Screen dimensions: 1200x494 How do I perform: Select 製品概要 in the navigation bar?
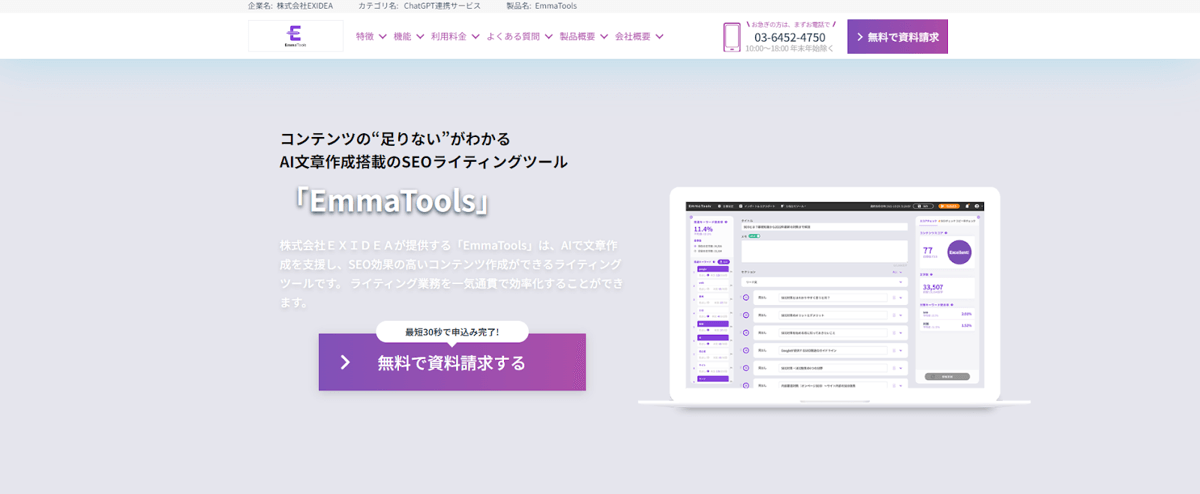(577, 37)
